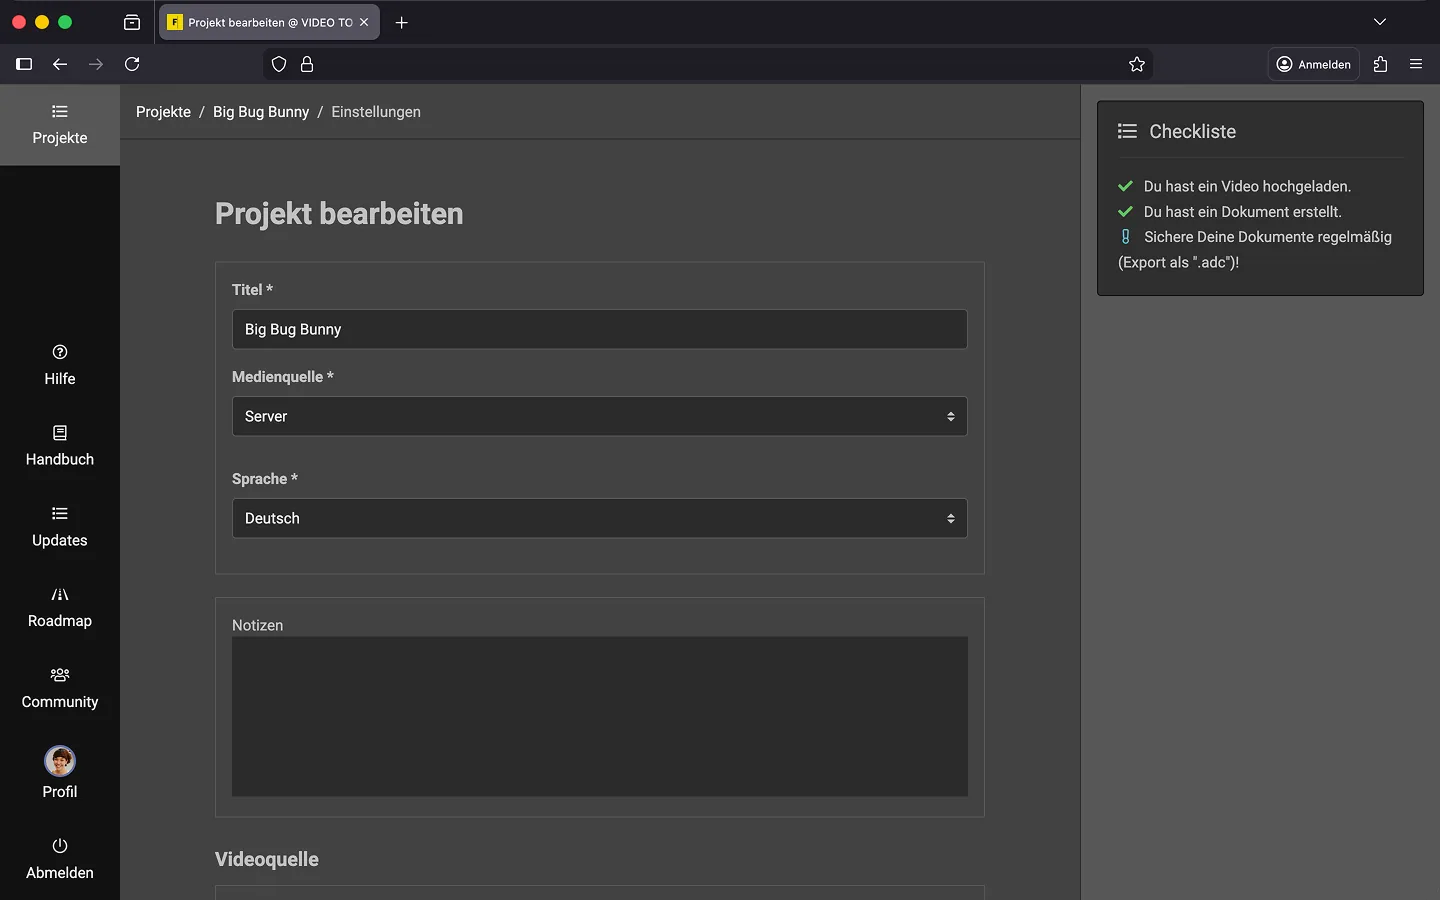The image size is (1440, 900).
Task: Log out via Abmelden power icon
Action: pyautogui.click(x=60, y=846)
